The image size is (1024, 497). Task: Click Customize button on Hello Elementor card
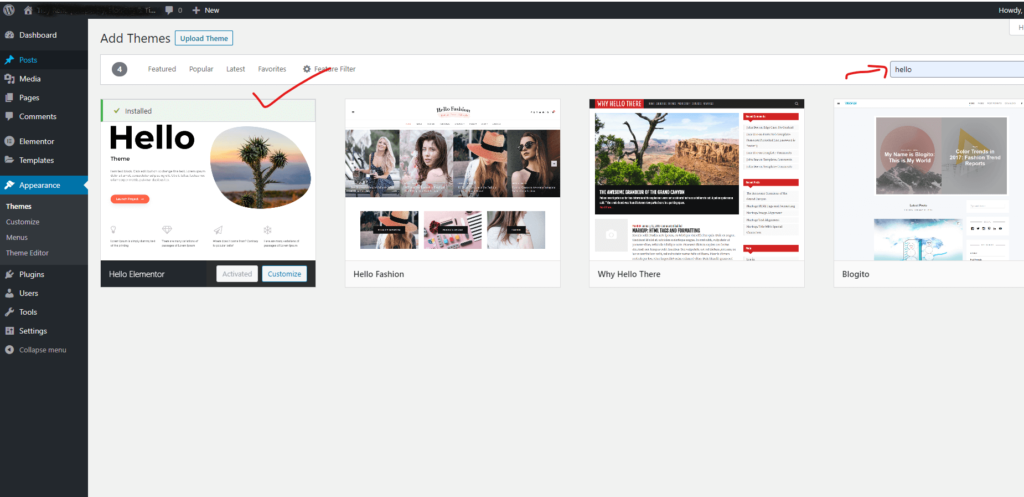pyautogui.click(x=285, y=274)
